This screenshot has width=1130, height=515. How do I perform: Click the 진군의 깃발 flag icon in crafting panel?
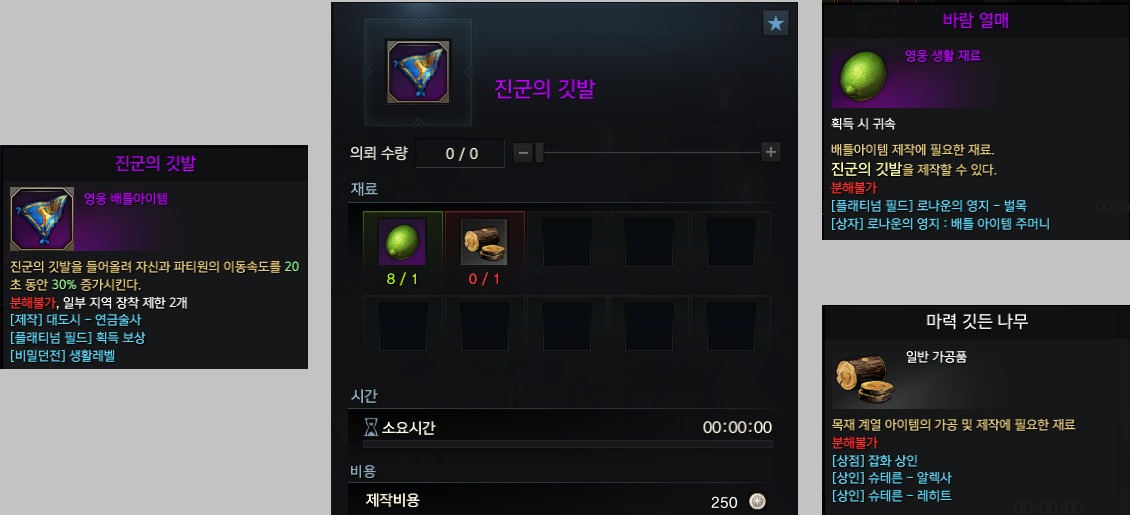click(x=419, y=72)
